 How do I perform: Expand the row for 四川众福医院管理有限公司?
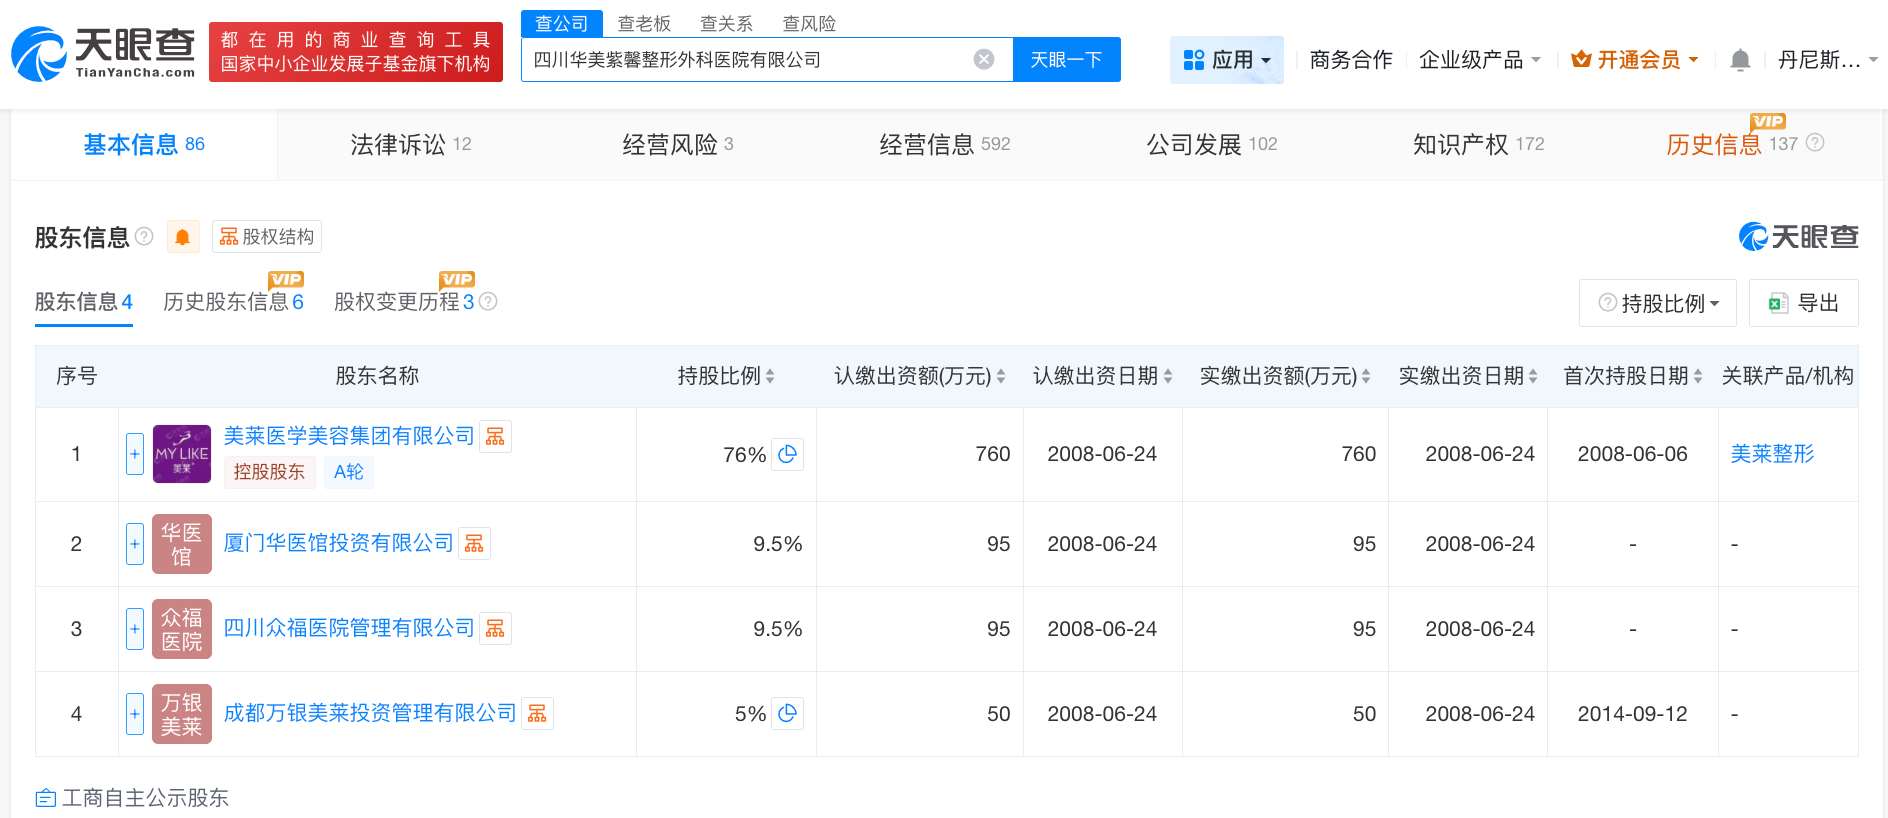135,629
